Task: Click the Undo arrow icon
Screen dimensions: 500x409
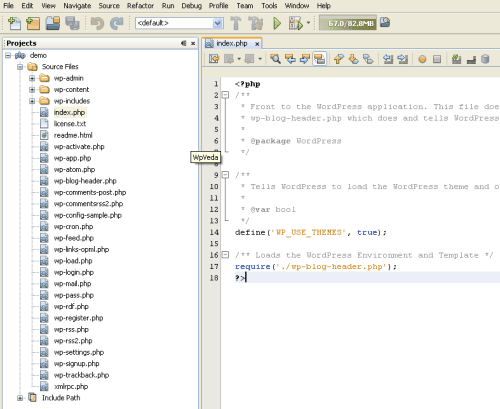Action: pos(97,23)
